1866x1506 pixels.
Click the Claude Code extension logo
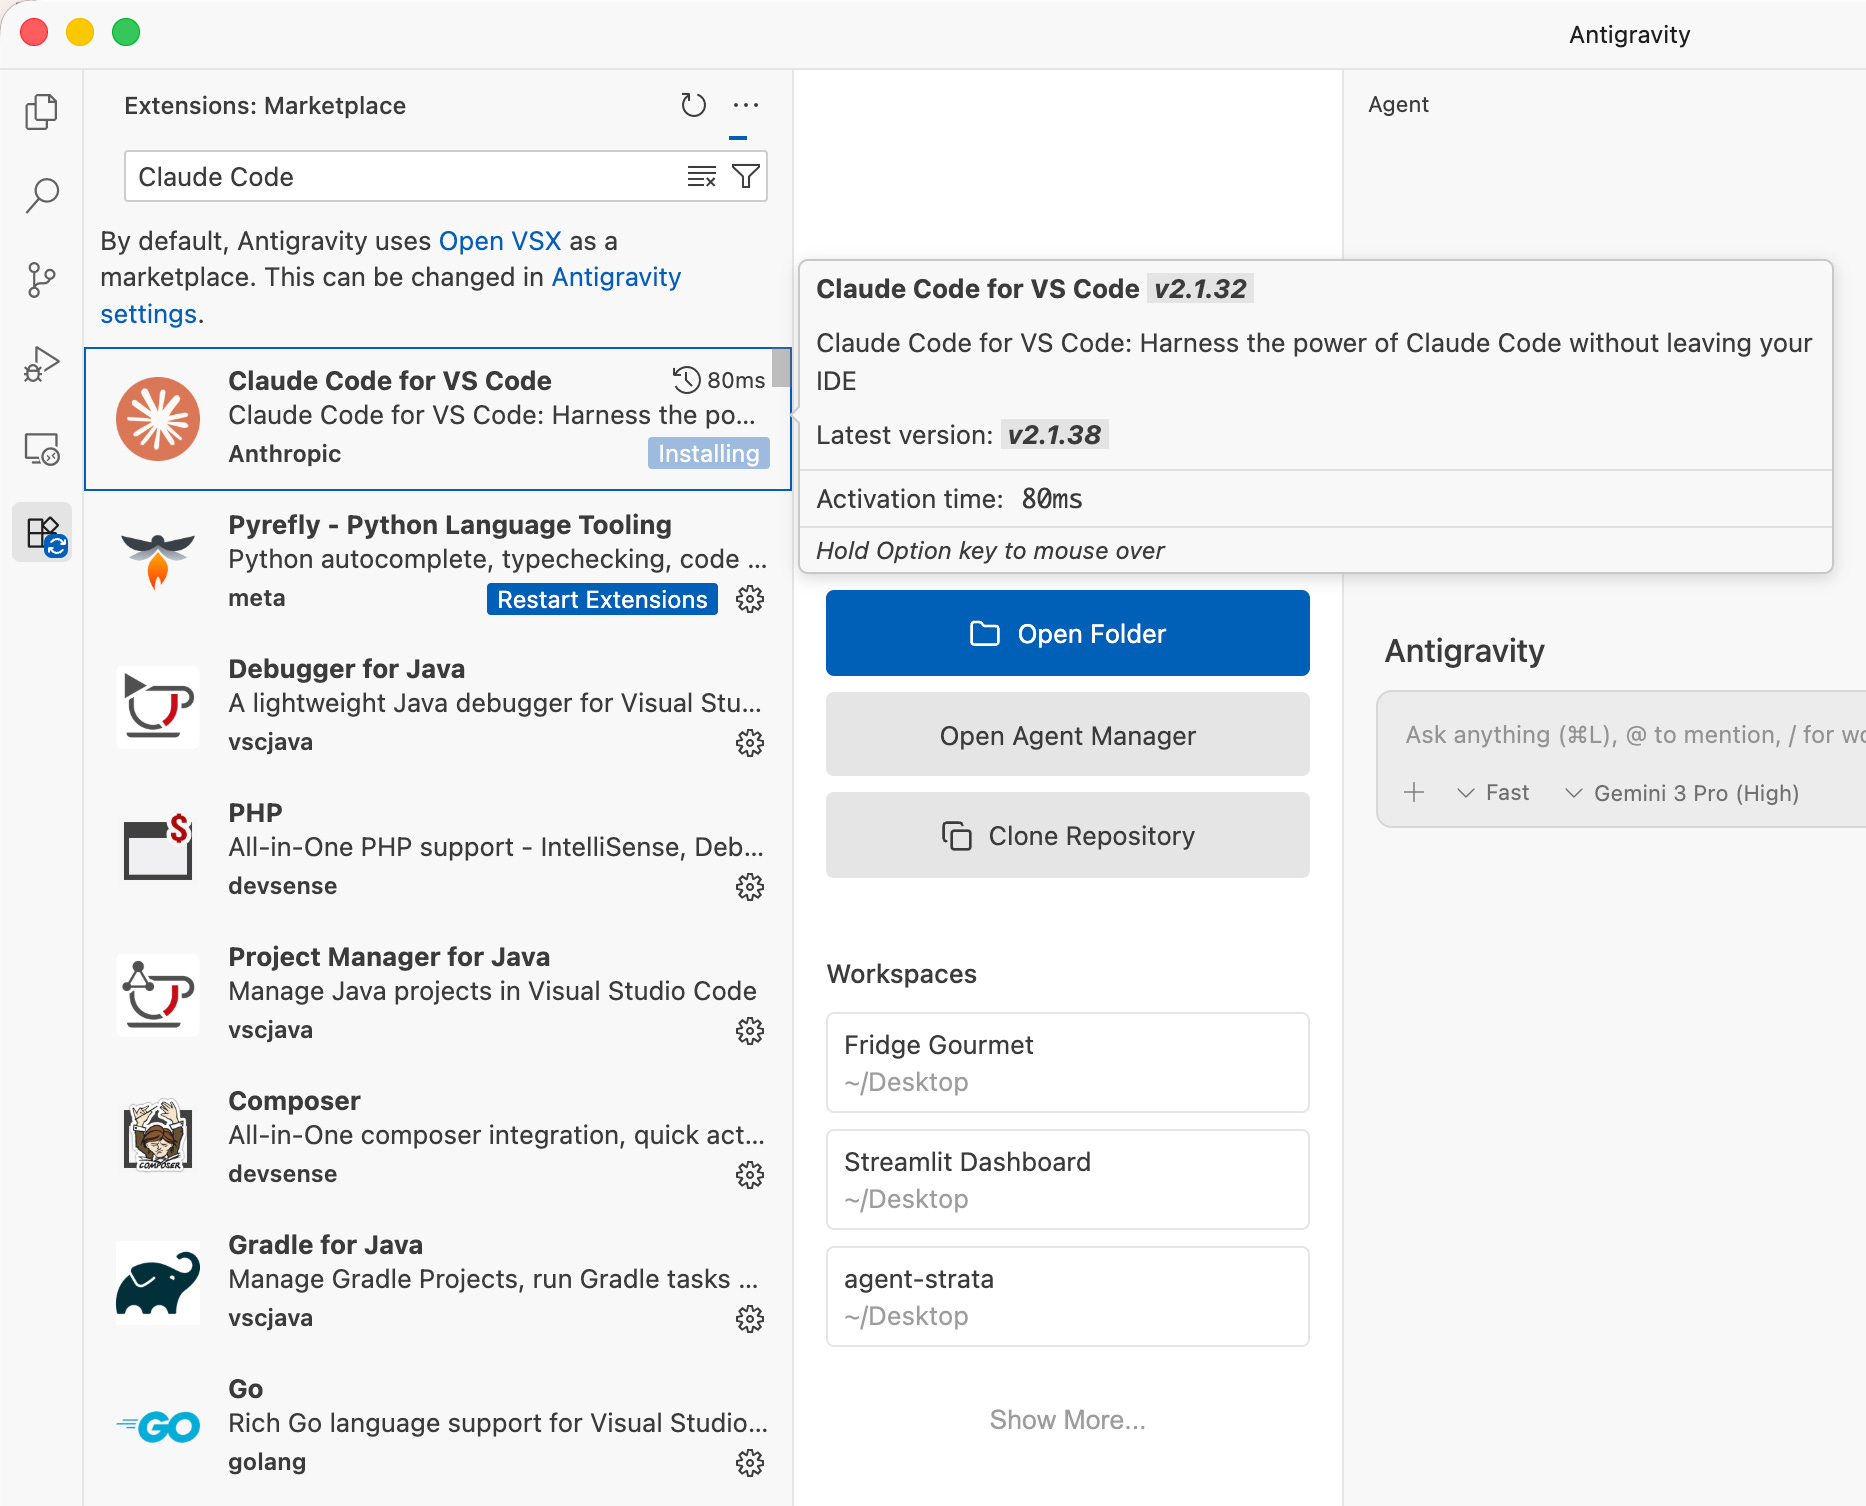coord(158,419)
